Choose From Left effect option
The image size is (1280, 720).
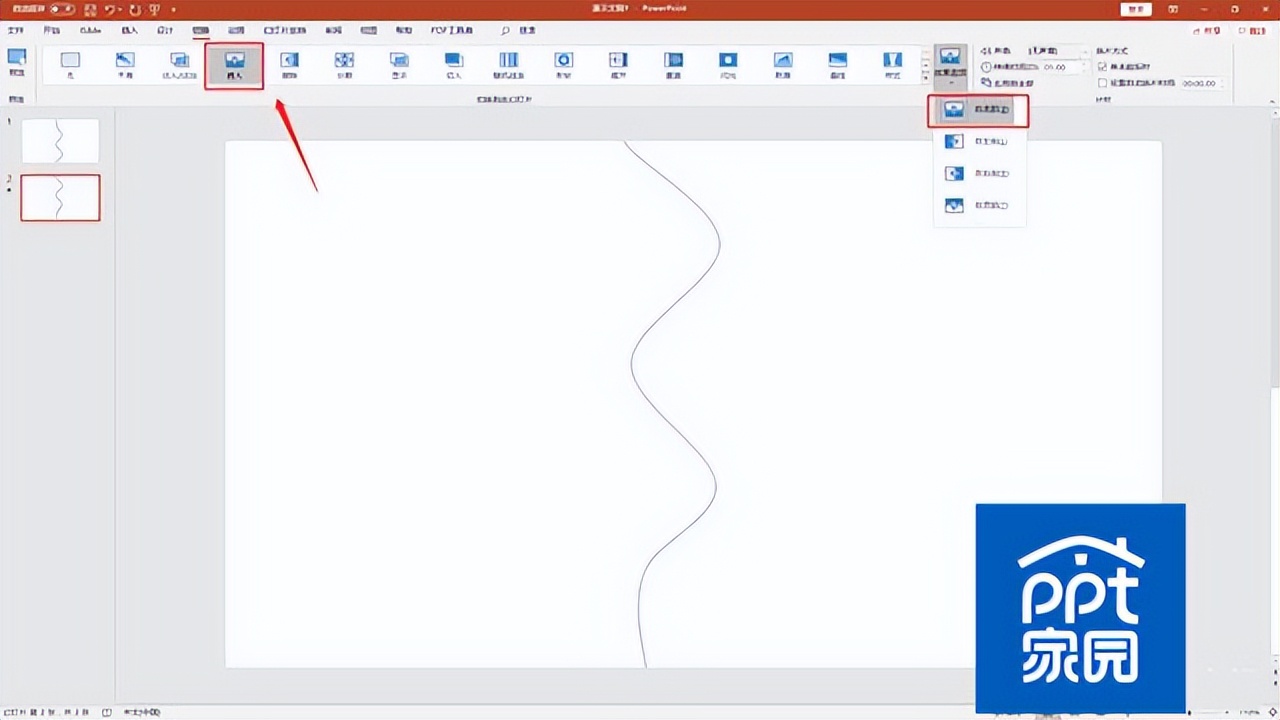pyautogui.click(x=978, y=141)
